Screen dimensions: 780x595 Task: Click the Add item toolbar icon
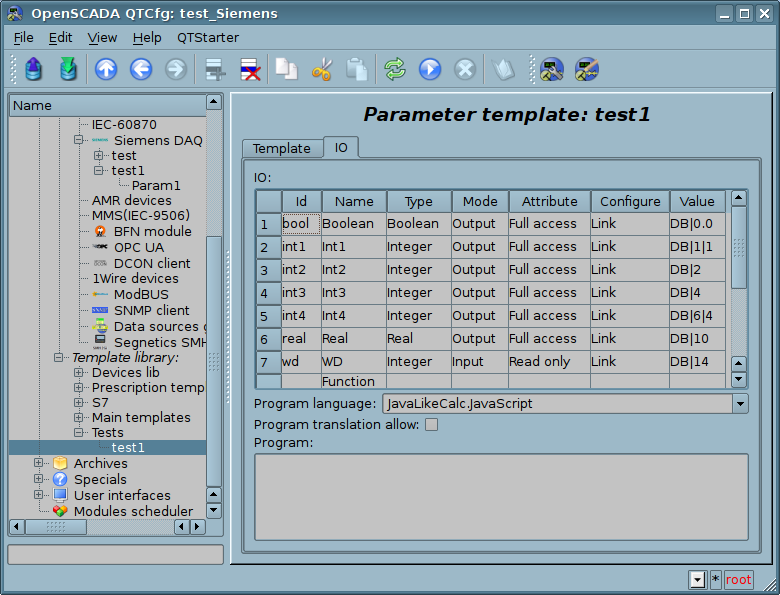pyautogui.click(x=213, y=69)
